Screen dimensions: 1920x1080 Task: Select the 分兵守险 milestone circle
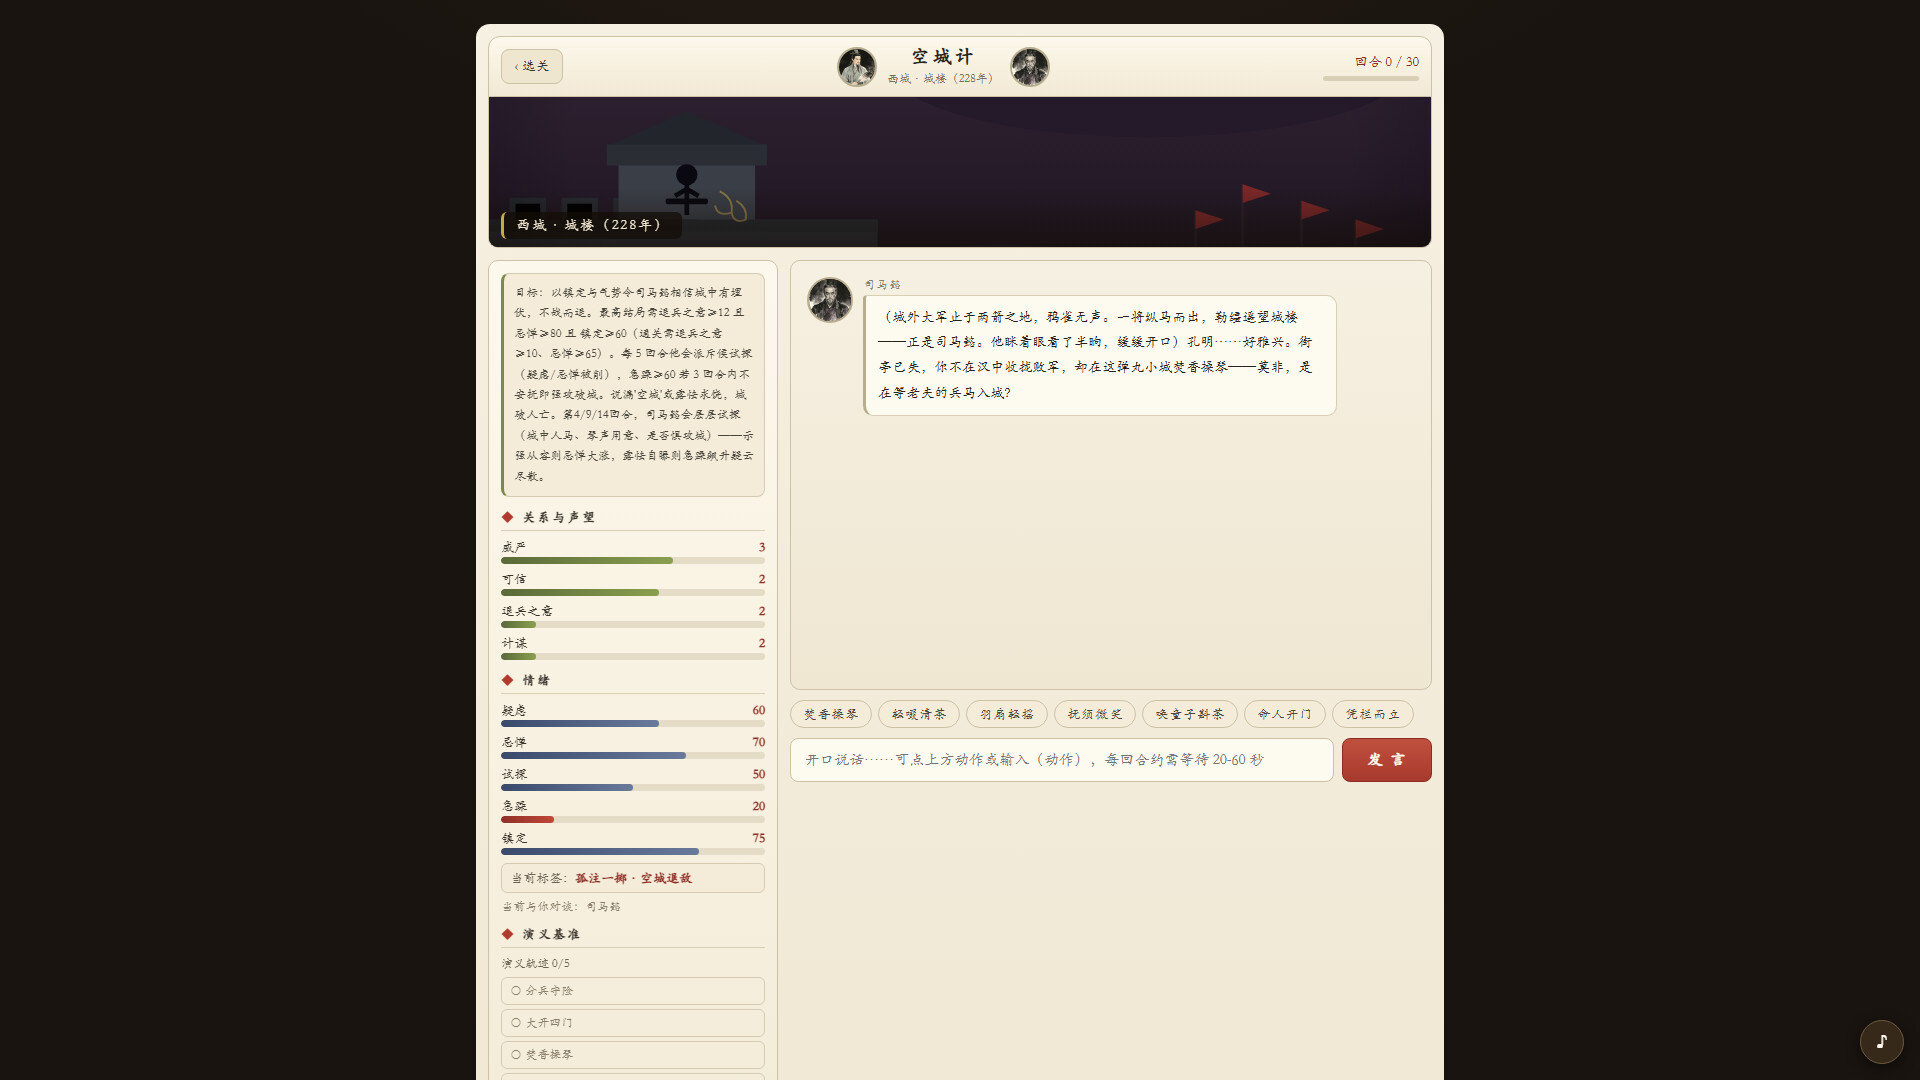point(516,991)
